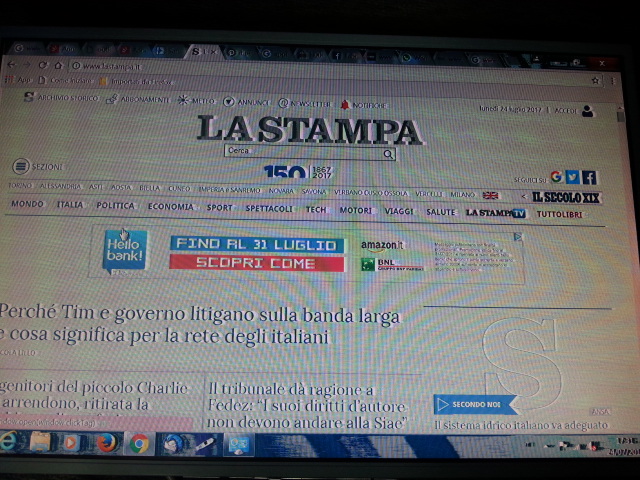Open the Motori section

point(356,211)
